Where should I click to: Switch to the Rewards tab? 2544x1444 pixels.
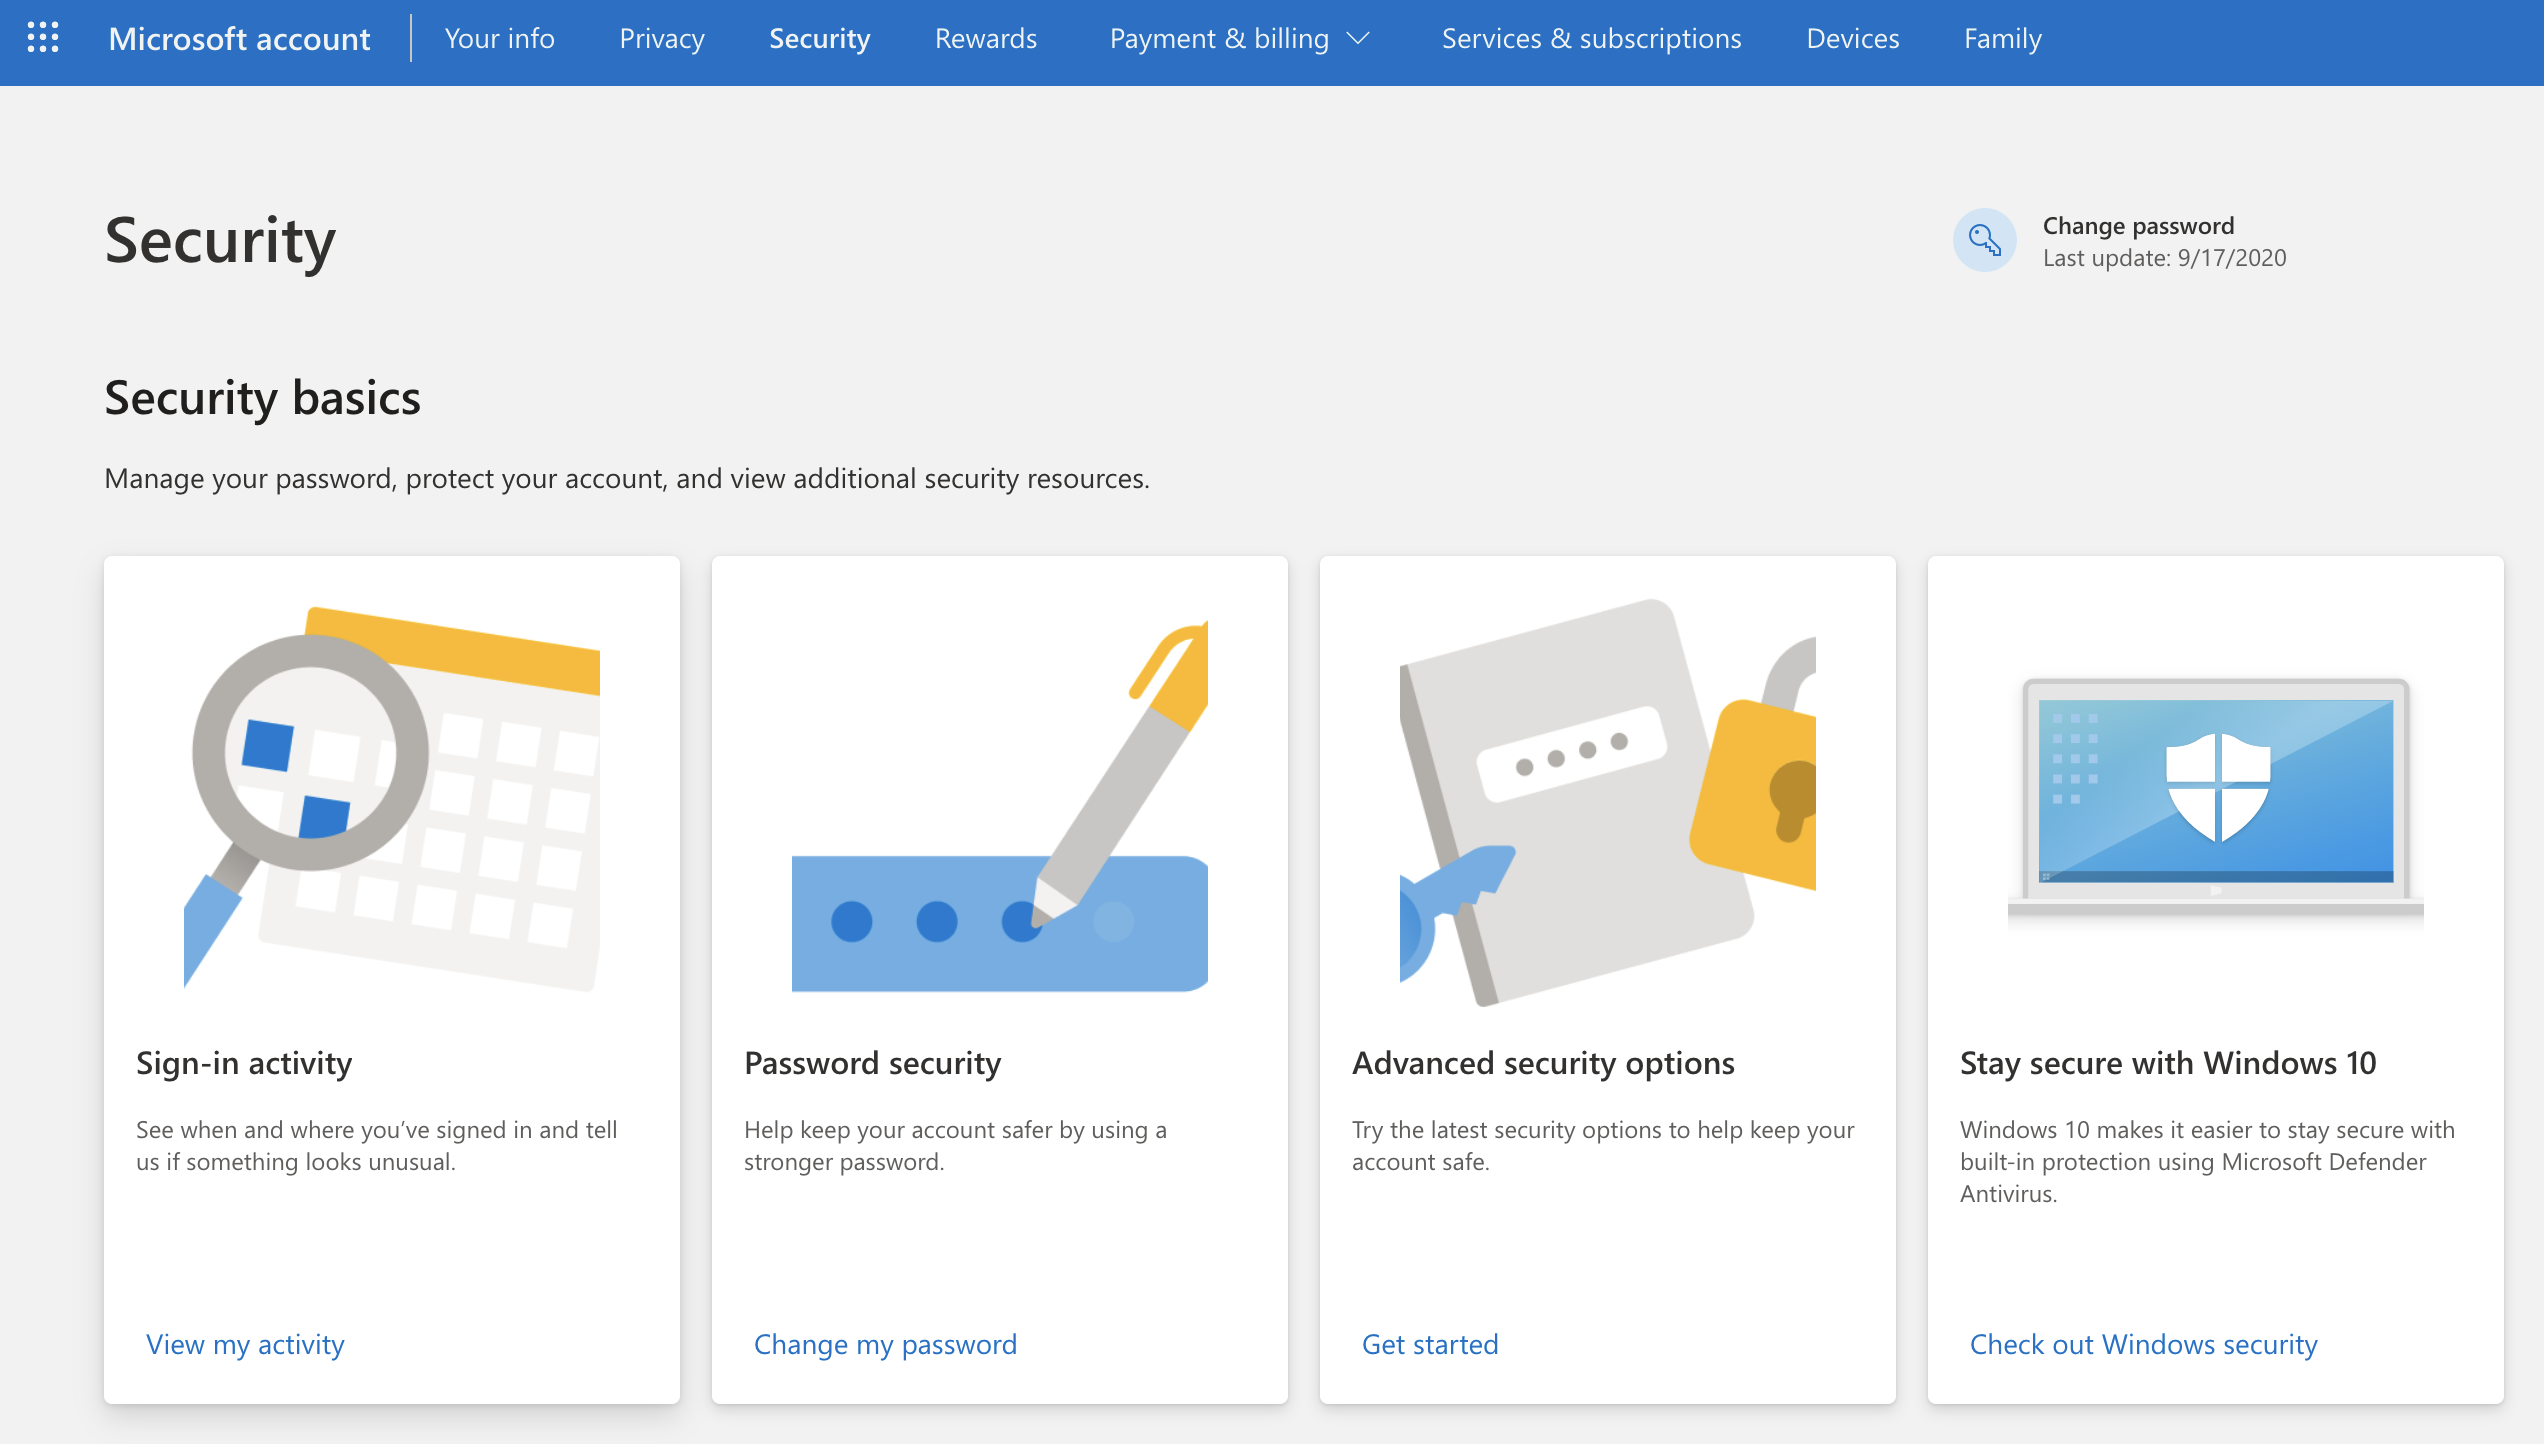(x=985, y=38)
